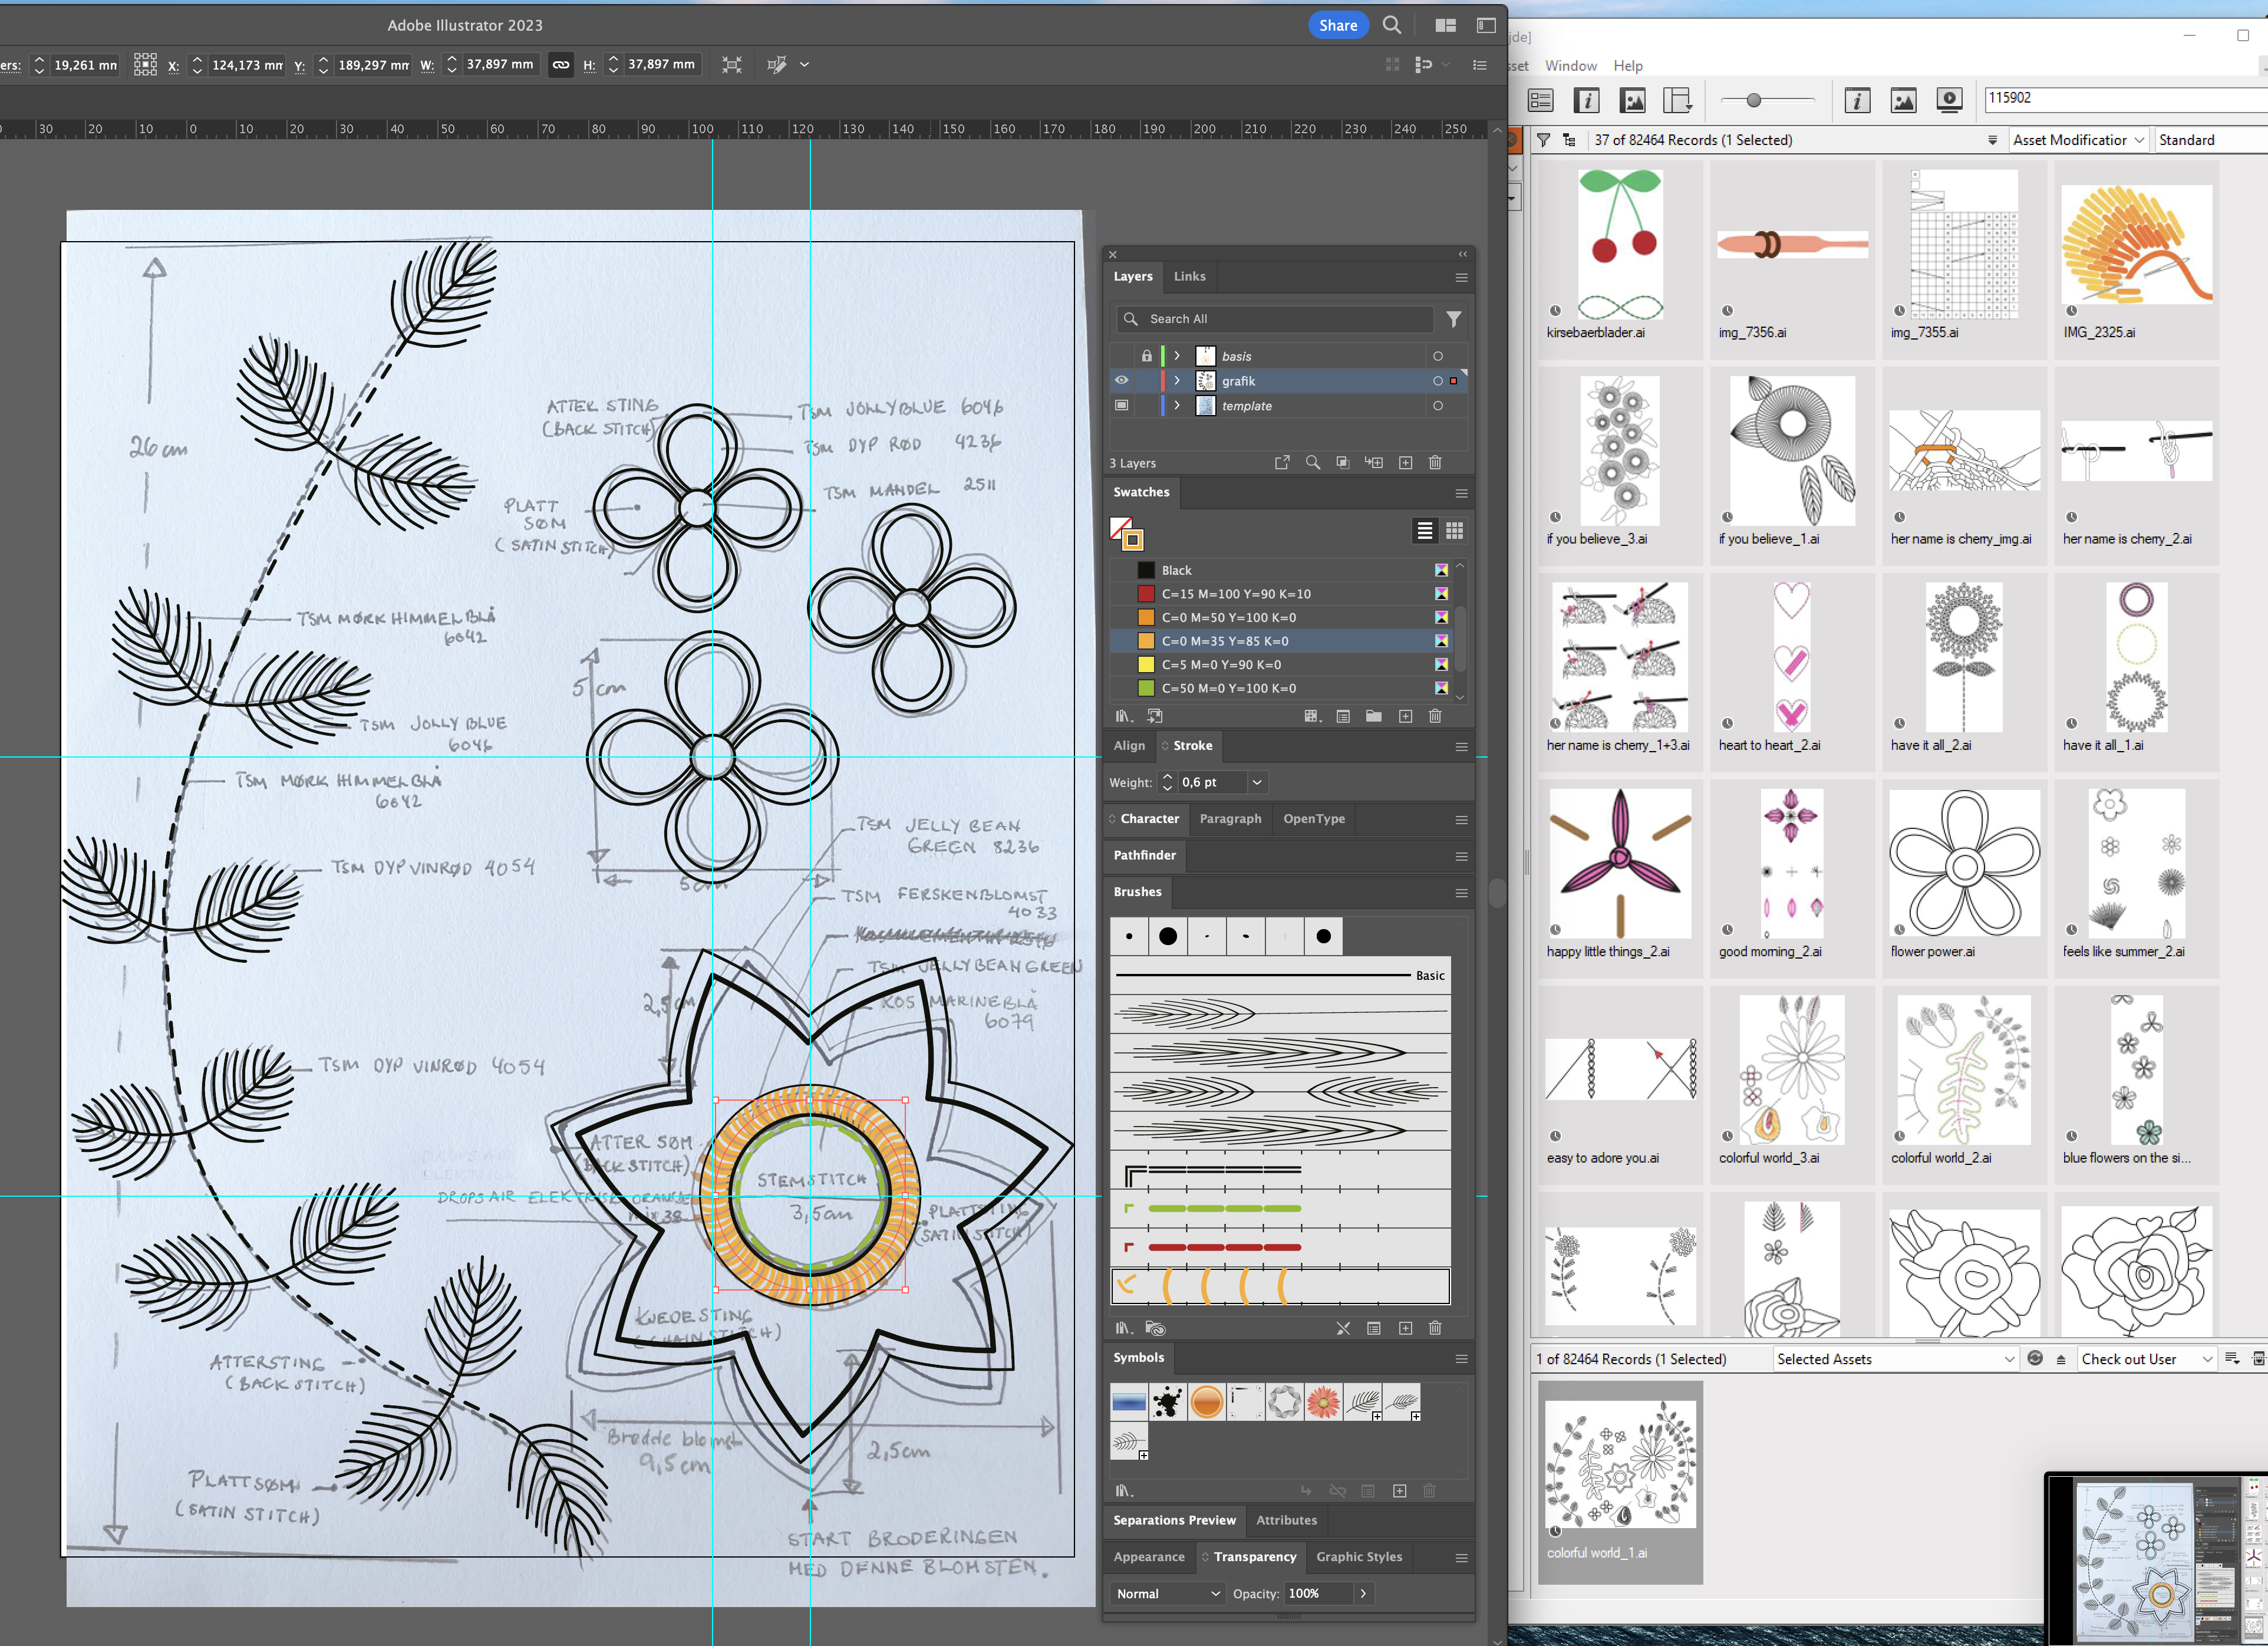Expand the grafik layer
This screenshot has width=2268, height=1646.
[1177, 381]
